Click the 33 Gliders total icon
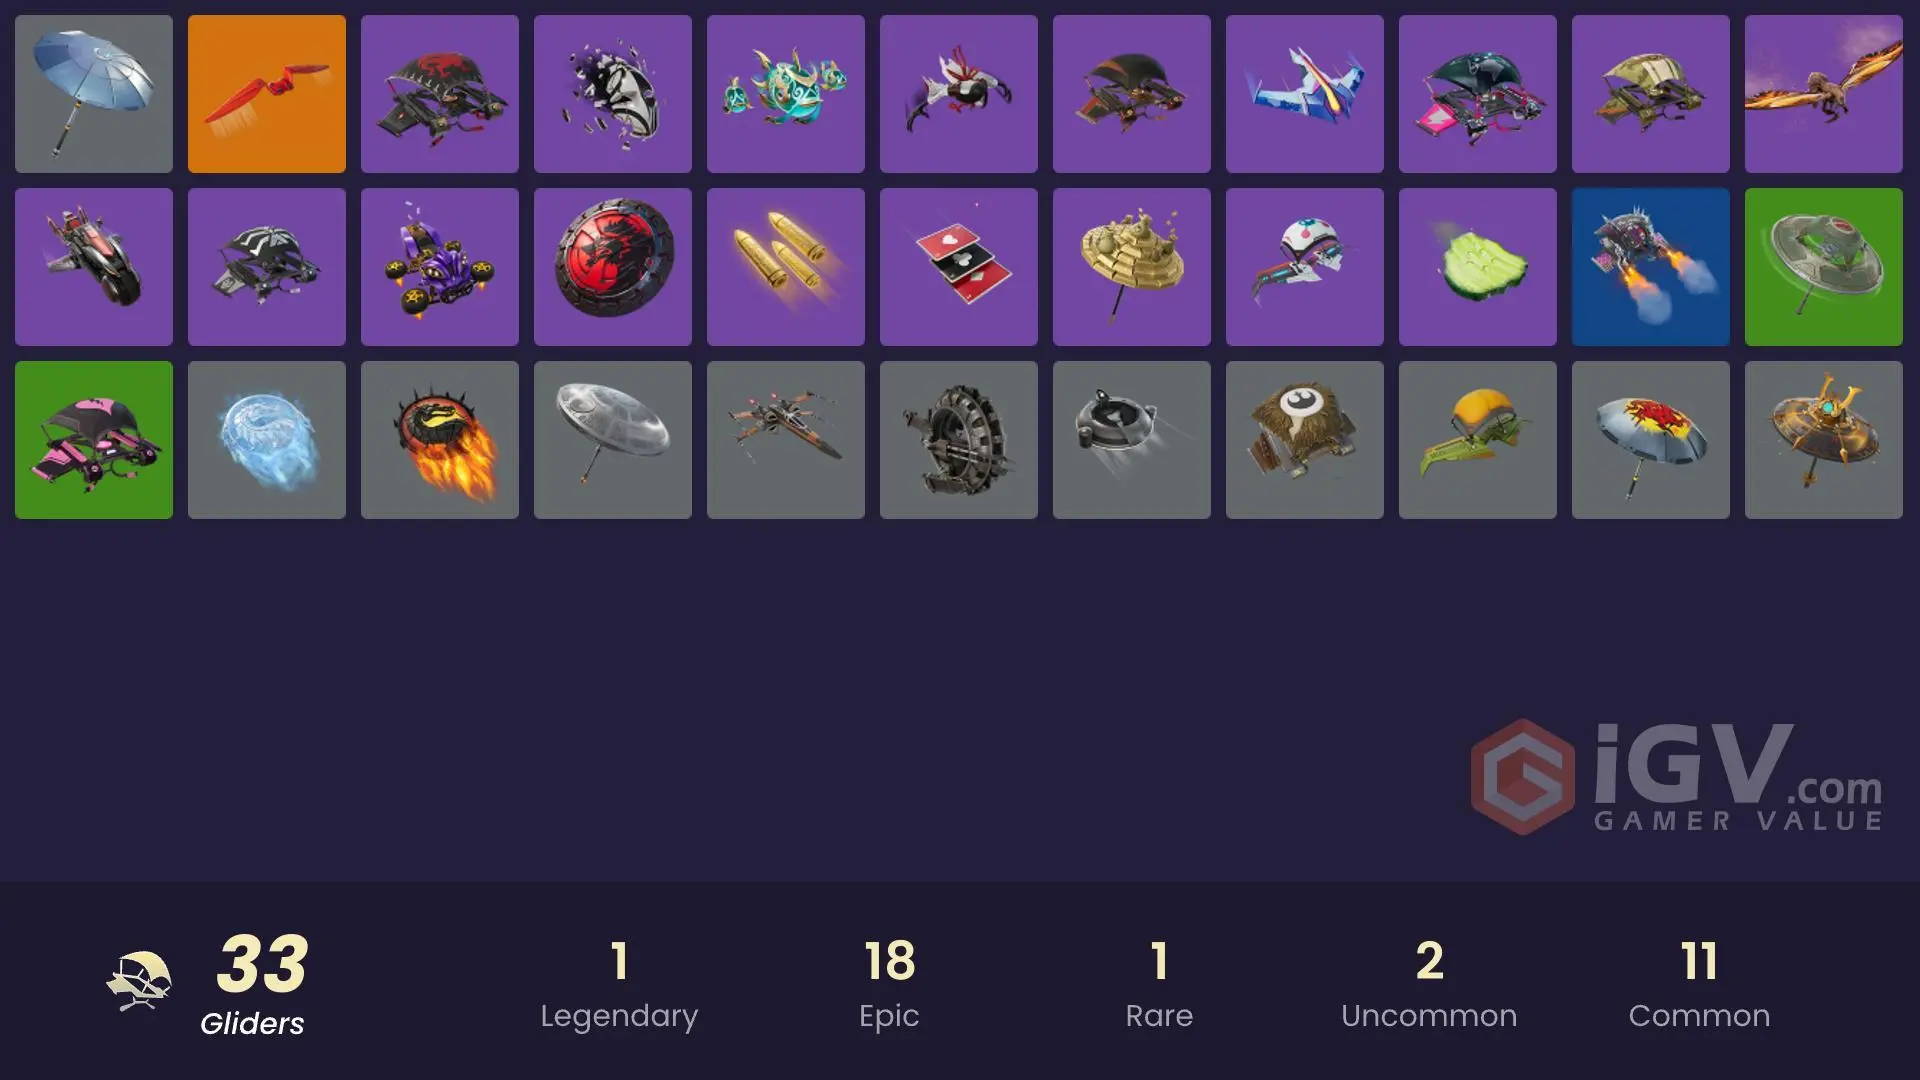Screen dimensions: 1920x1080 pyautogui.click(x=139, y=981)
